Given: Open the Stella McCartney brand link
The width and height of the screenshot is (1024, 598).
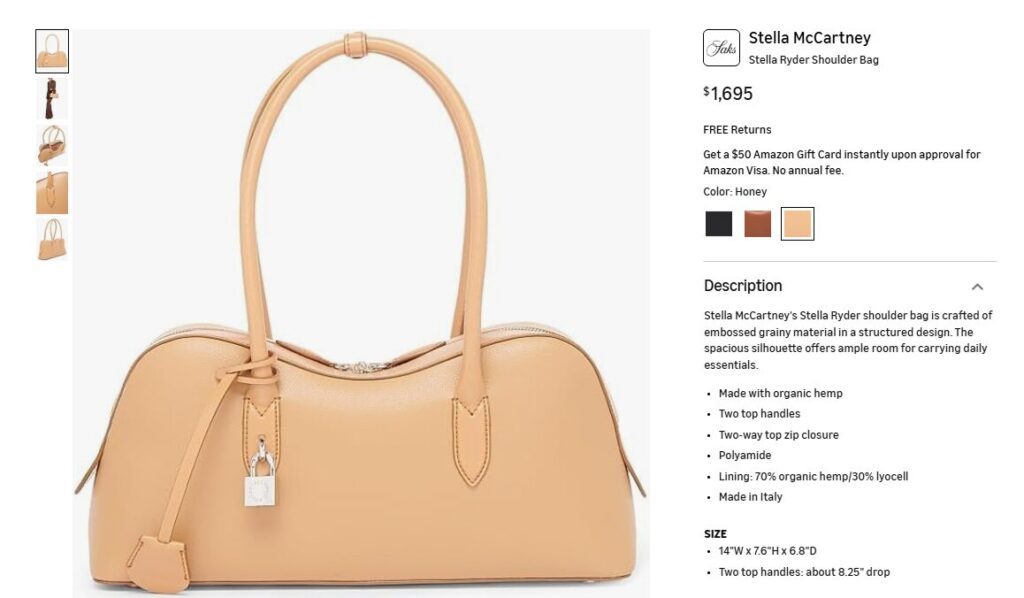Looking at the screenshot, I should point(809,38).
